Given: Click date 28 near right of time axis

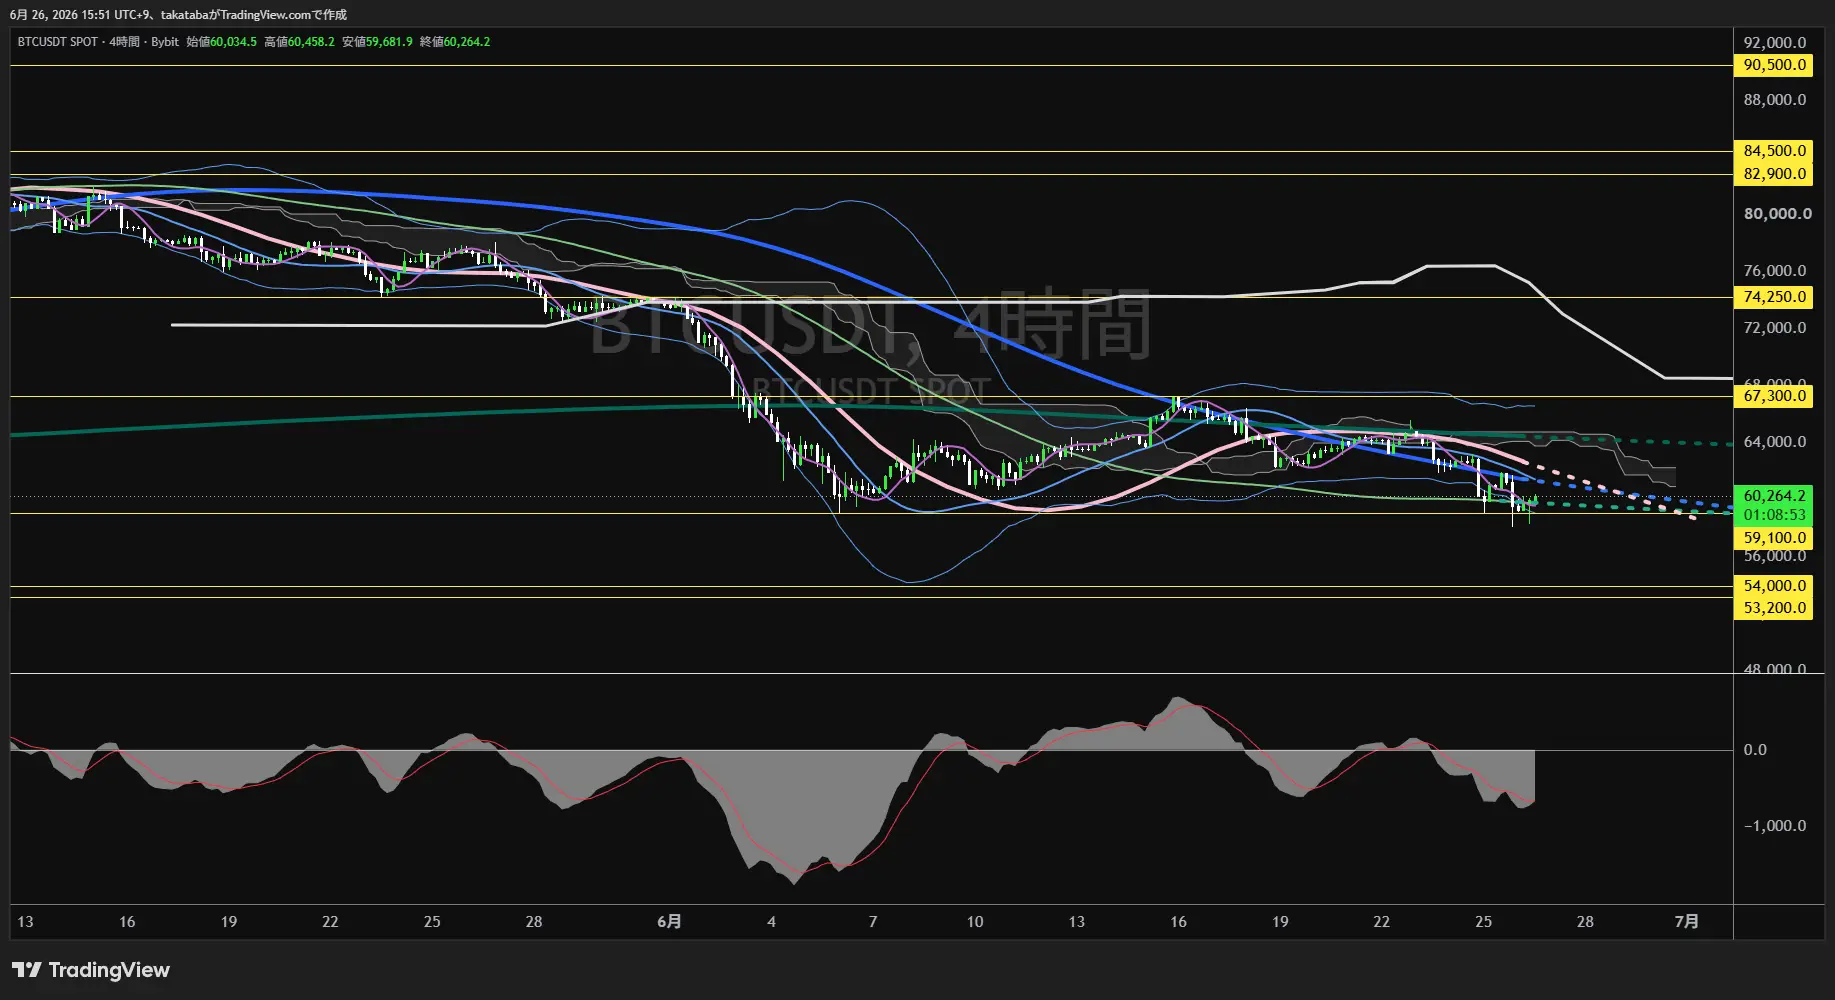Looking at the screenshot, I should coord(1585,922).
